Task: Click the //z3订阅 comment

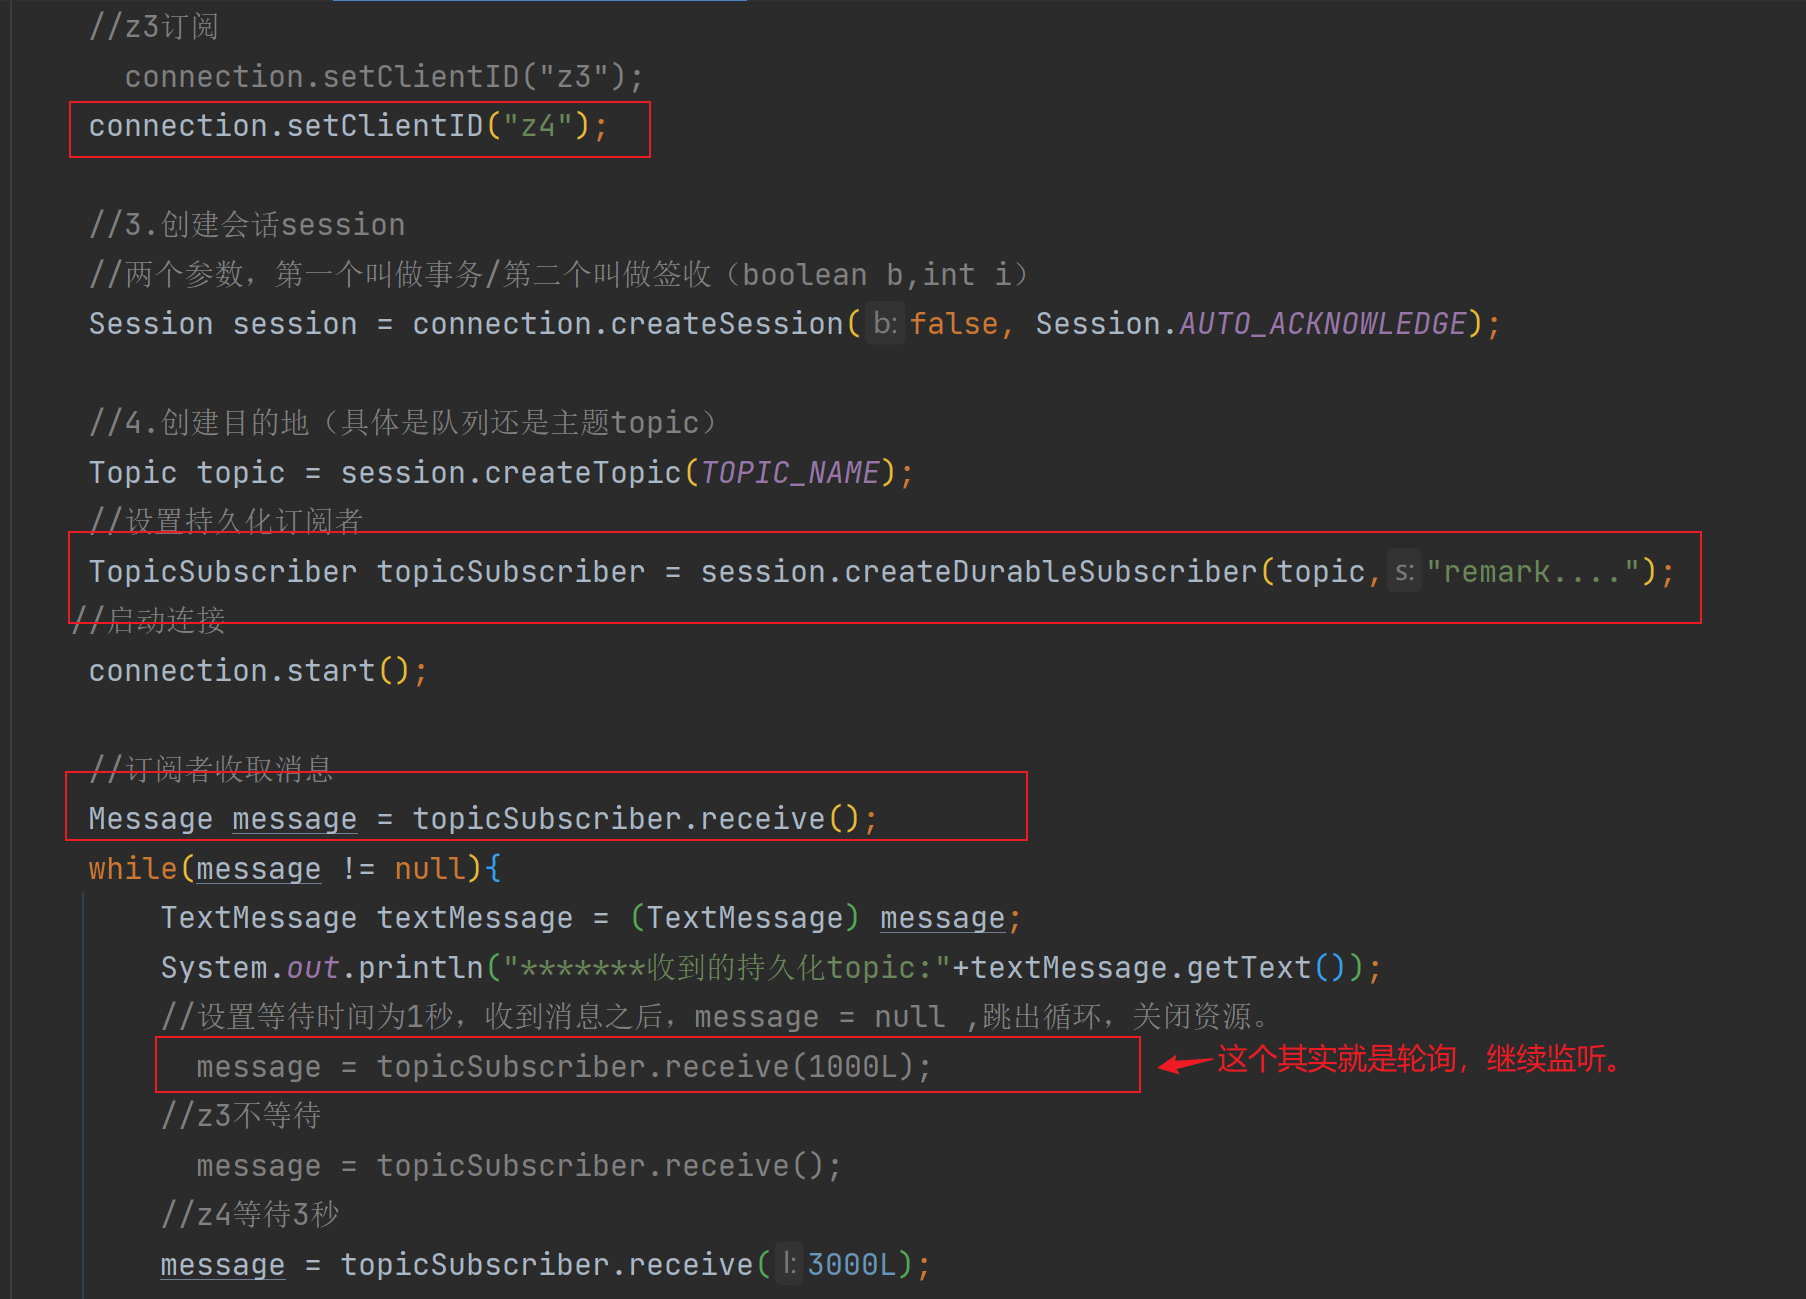Action: (154, 27)
